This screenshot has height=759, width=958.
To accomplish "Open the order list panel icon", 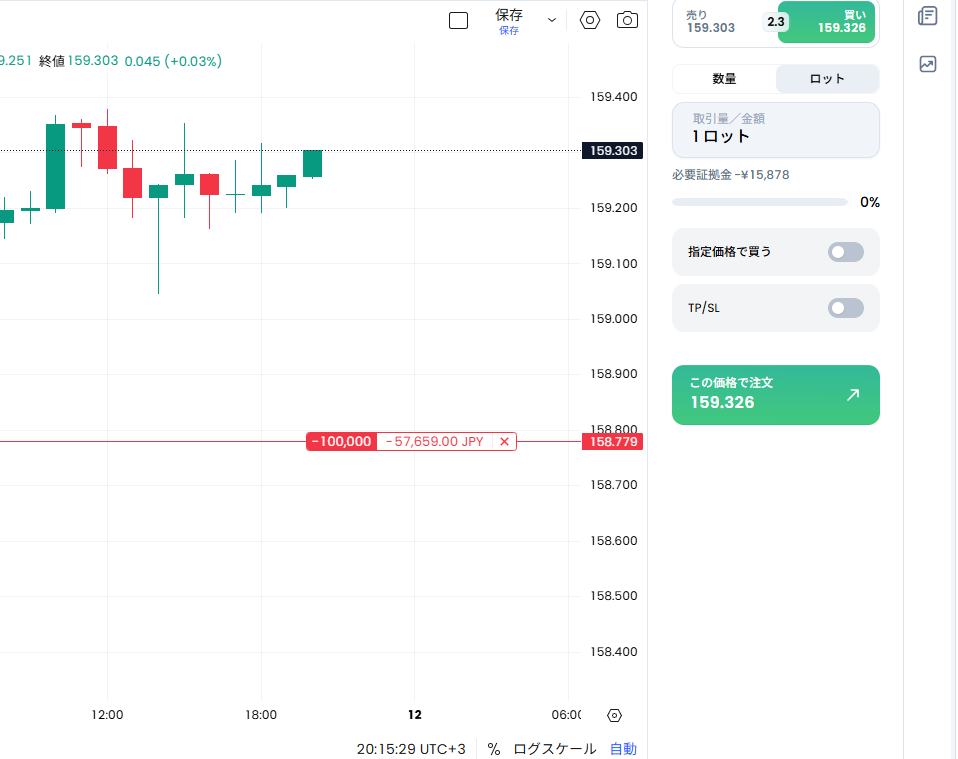I will 927,16.
